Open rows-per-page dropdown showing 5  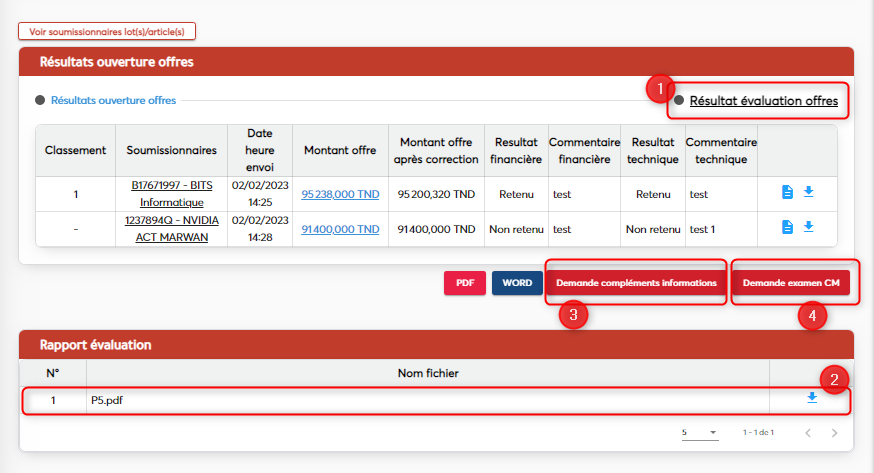[699, 433]
